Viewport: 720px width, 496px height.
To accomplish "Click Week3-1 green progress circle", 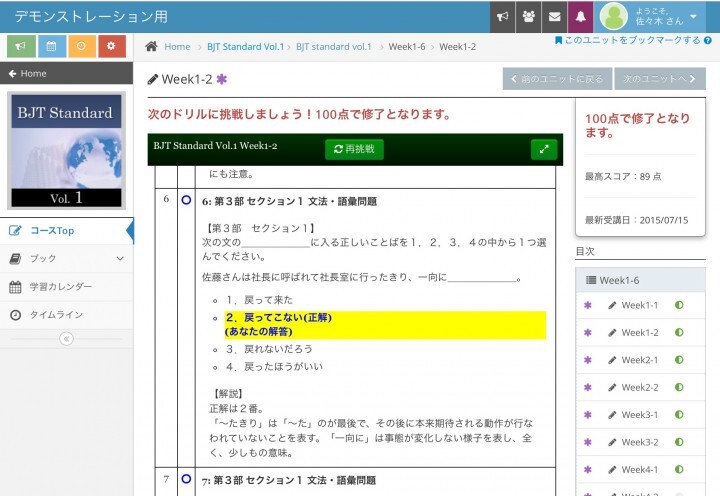I will [x=679, y=414].
